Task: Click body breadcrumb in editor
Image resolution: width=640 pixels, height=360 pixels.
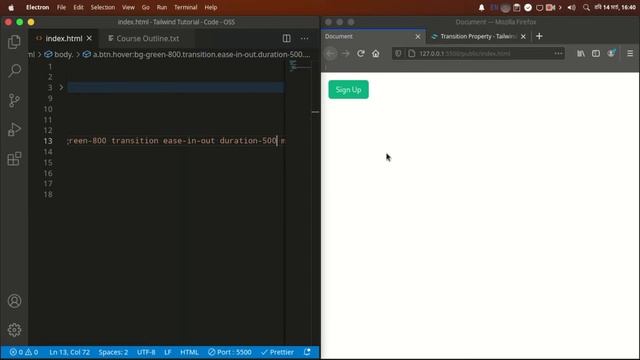Action: [59, 54]
